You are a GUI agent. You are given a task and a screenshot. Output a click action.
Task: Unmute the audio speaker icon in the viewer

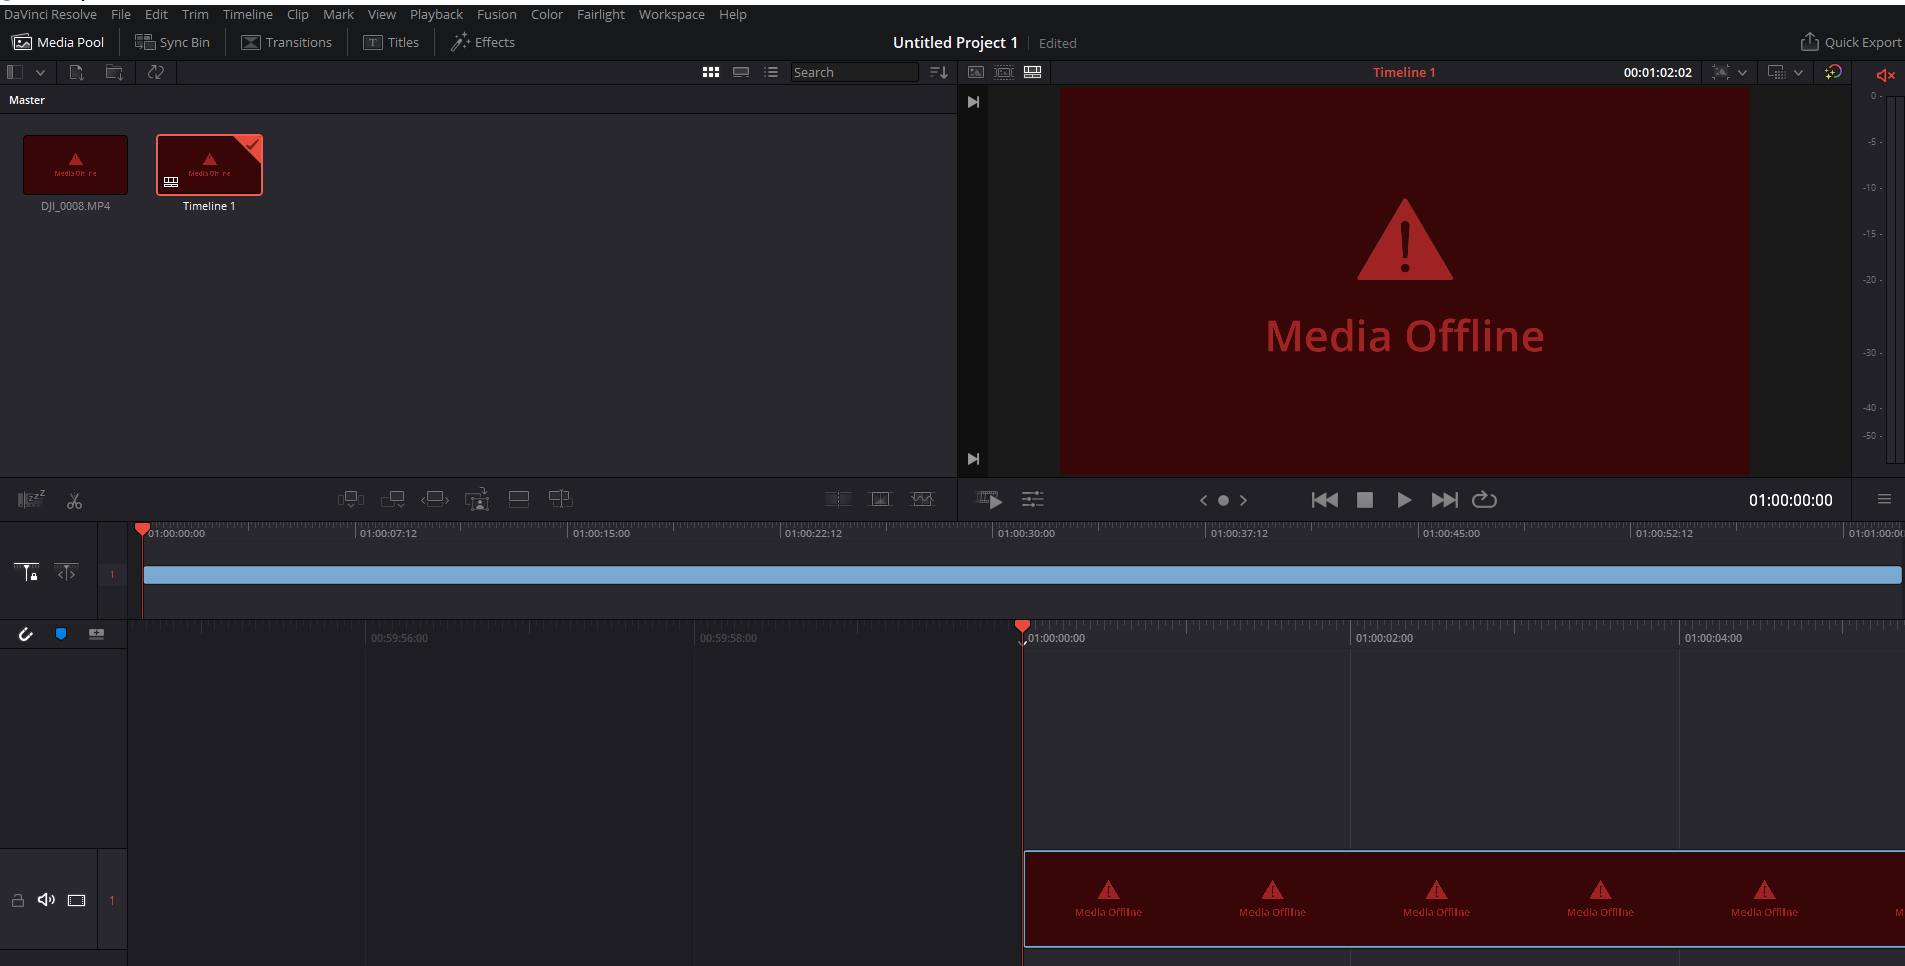[1885, 75]
